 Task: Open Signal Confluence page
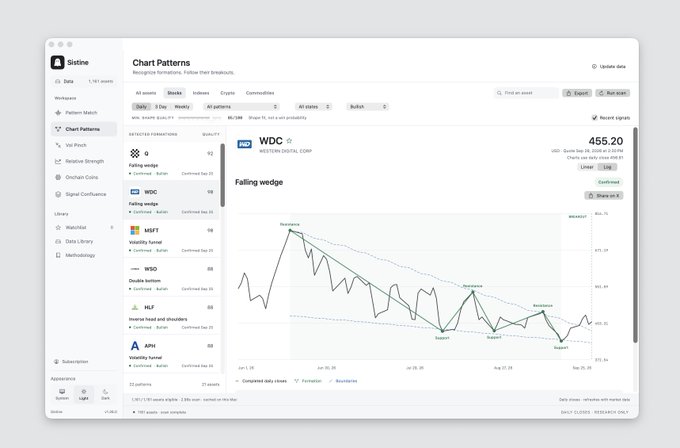tap(85, 194)
